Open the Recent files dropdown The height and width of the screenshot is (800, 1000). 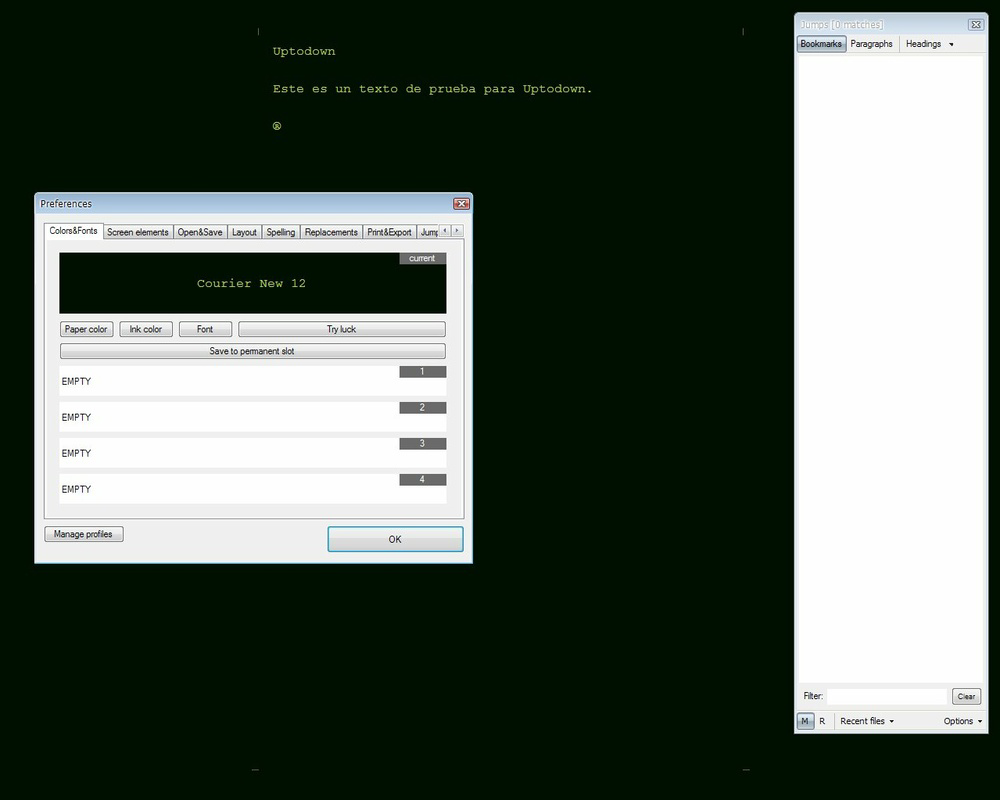click(x=867, y=721)
